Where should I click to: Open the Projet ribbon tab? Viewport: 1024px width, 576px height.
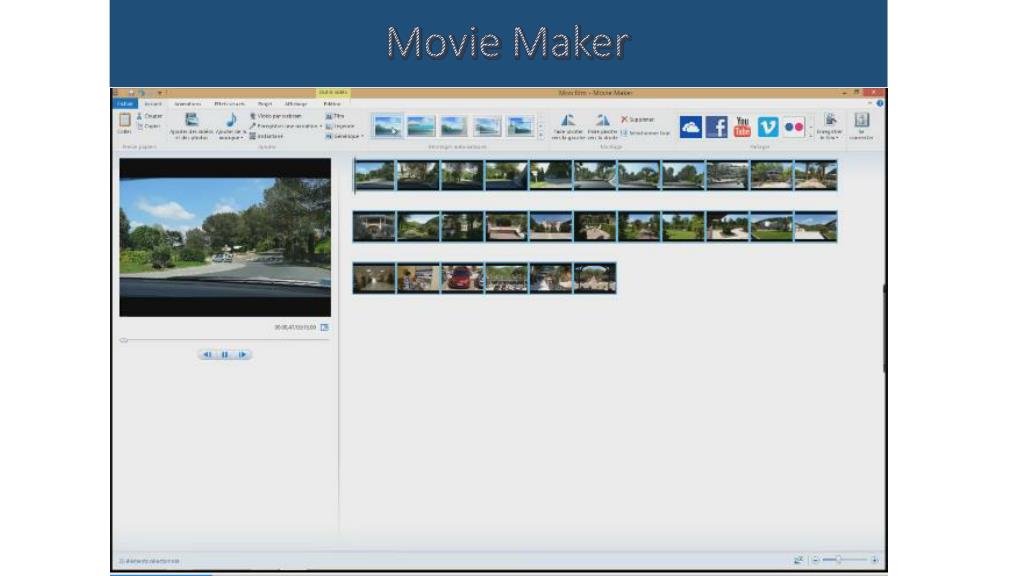(x=264, y=104)
